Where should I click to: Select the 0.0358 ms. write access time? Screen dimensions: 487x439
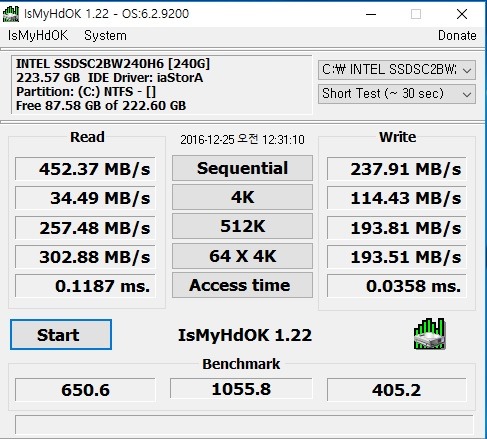(397, 286)
